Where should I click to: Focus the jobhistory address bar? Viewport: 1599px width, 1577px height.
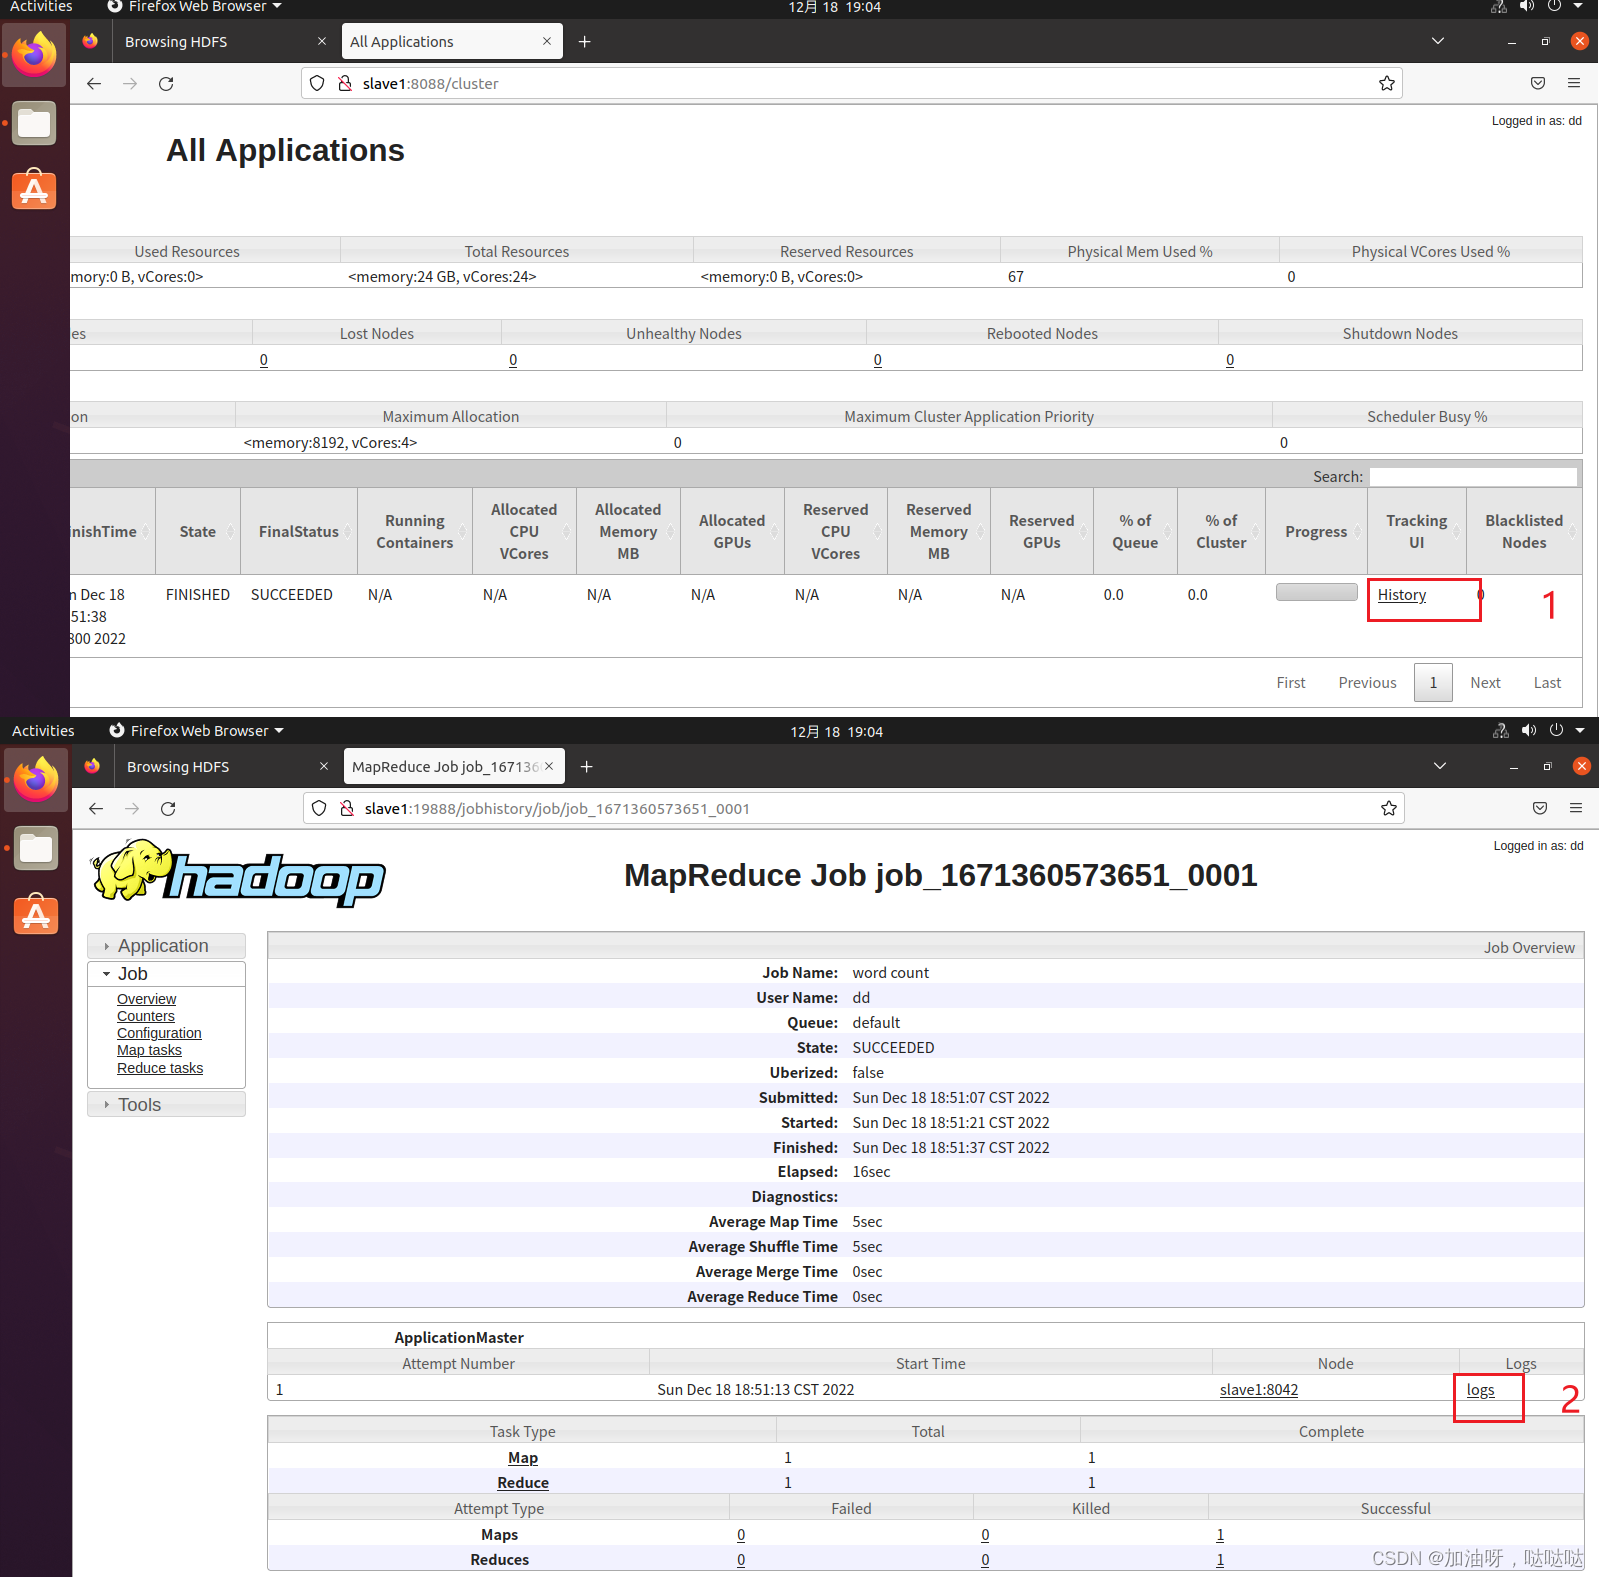[853, 809]
